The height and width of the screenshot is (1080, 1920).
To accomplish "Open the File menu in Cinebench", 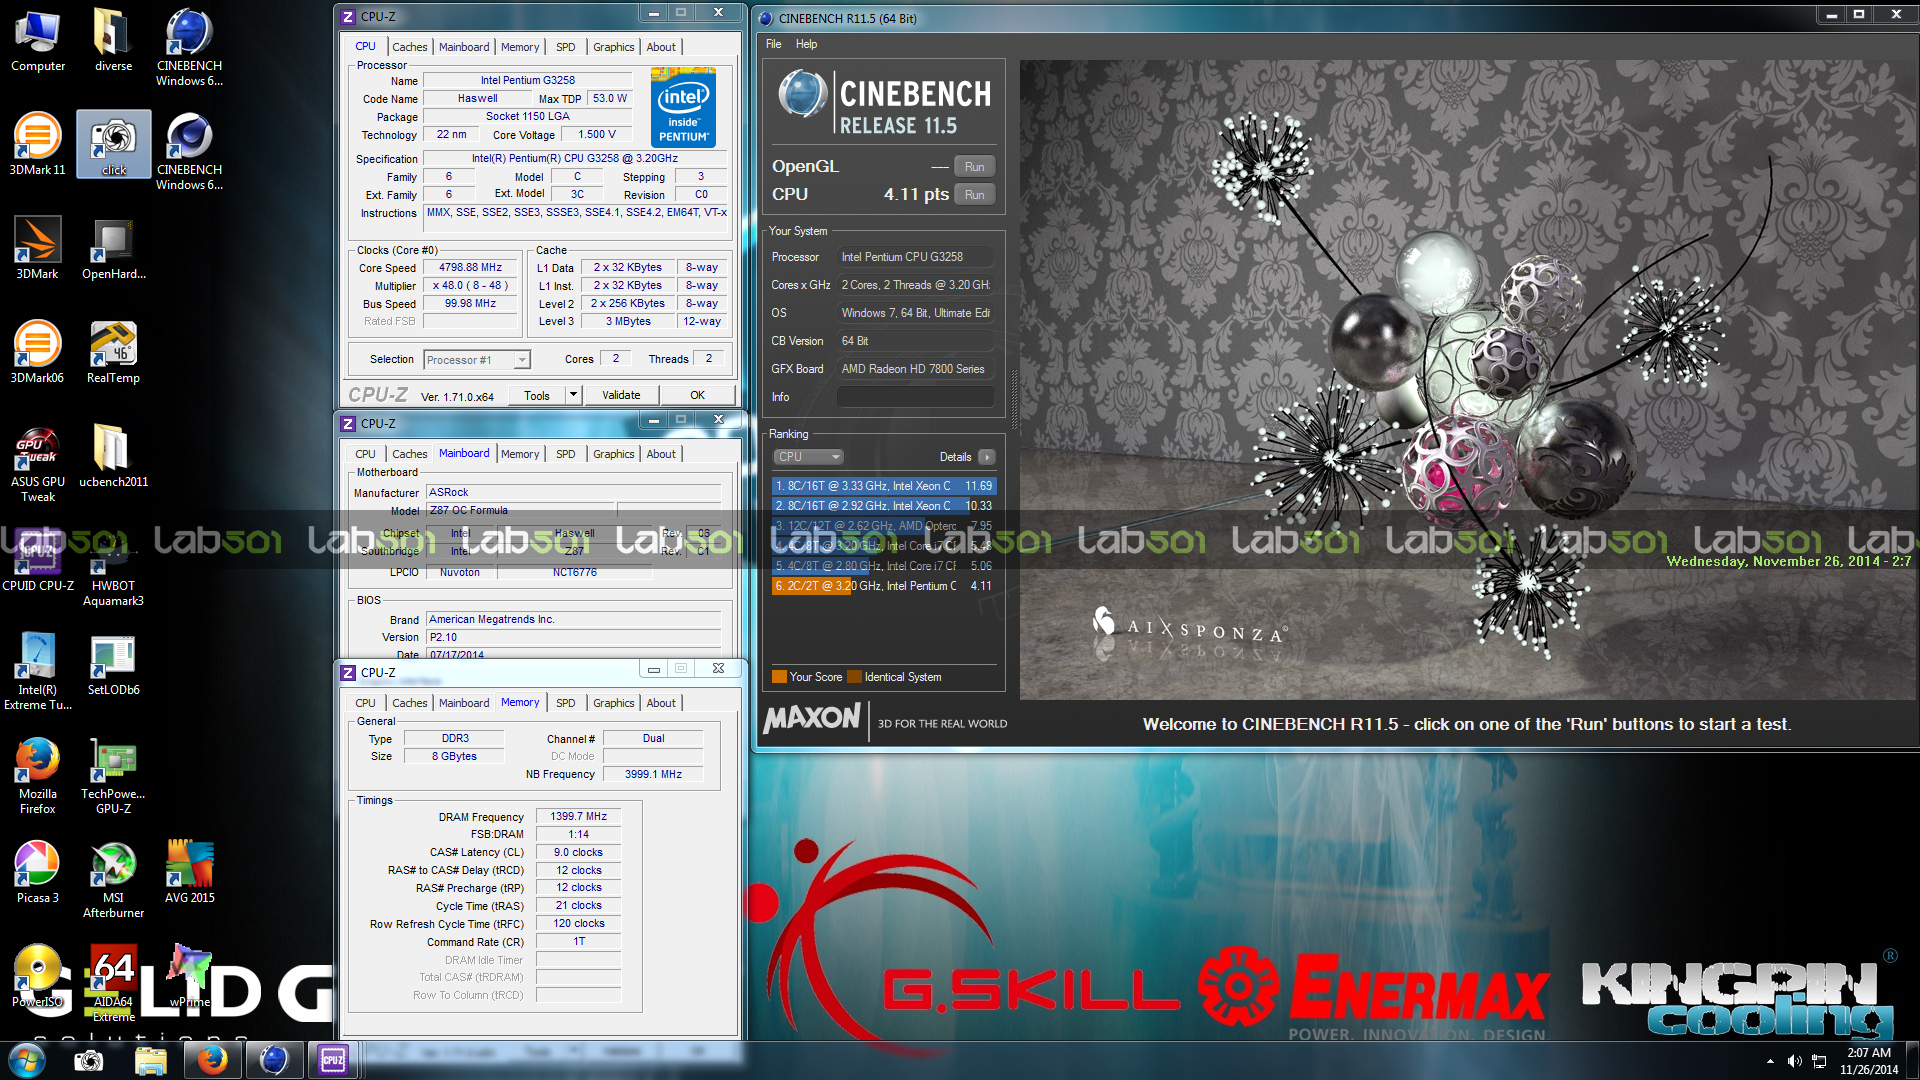I will 773,44.
